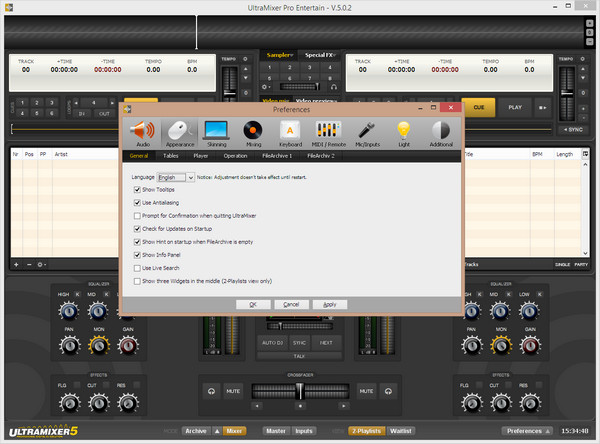Screen dimensions: 600x444
Task: Select the Light bulb preferences icon
Action: tap(404, 133)
